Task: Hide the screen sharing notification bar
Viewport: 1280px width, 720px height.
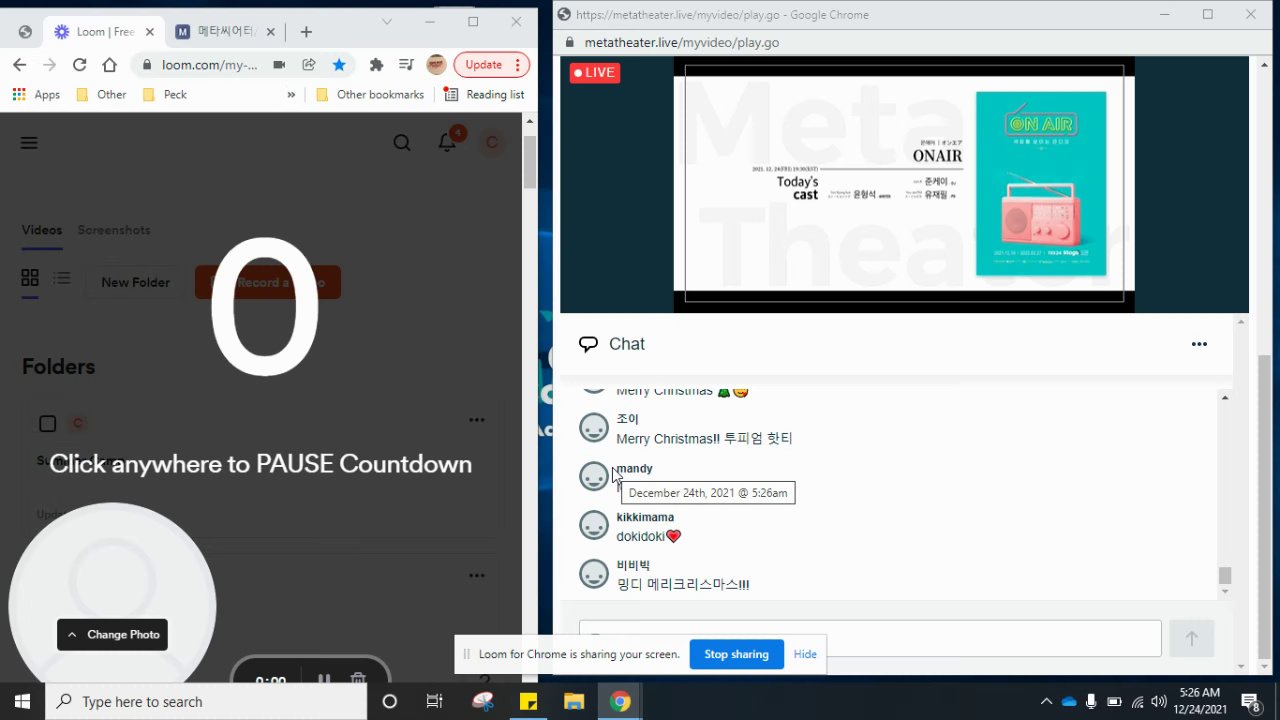Action: point(805,654)
